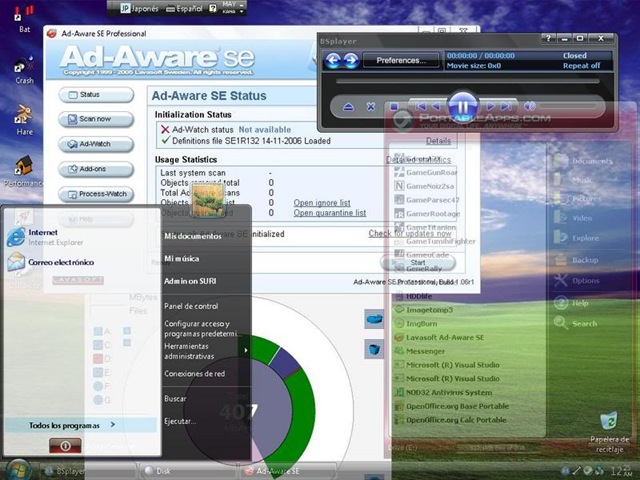Screen dimensions: 640x480
Task: Click the BSplayer pause button
Action: [463, 107]
